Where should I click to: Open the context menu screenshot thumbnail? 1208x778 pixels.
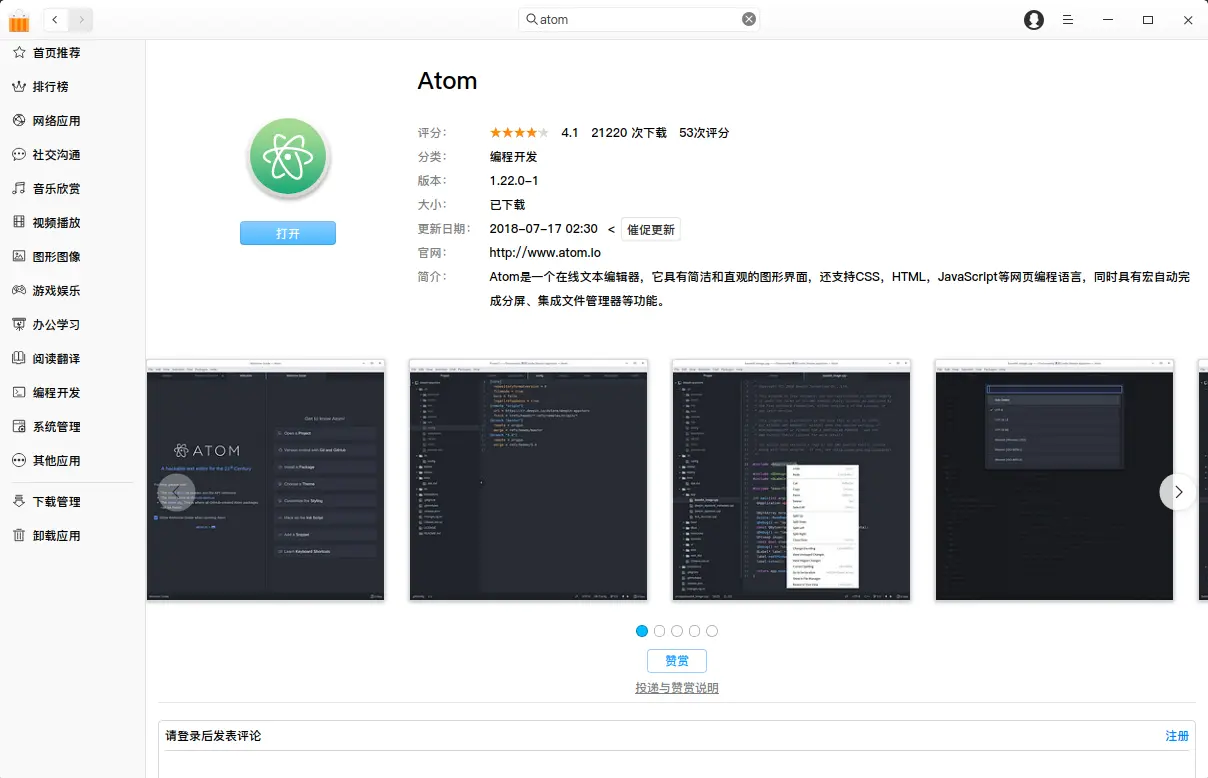click(x=791, y=480)
